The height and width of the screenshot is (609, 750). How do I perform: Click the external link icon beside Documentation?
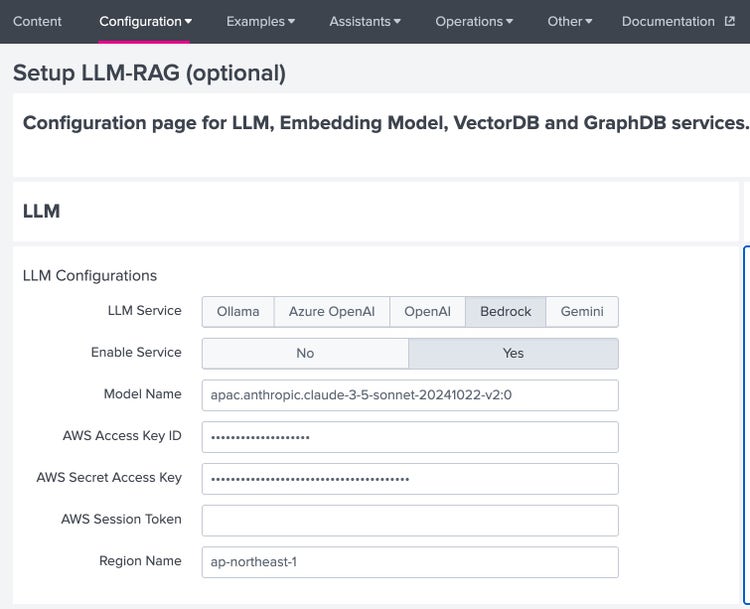[x=729, y=21]
